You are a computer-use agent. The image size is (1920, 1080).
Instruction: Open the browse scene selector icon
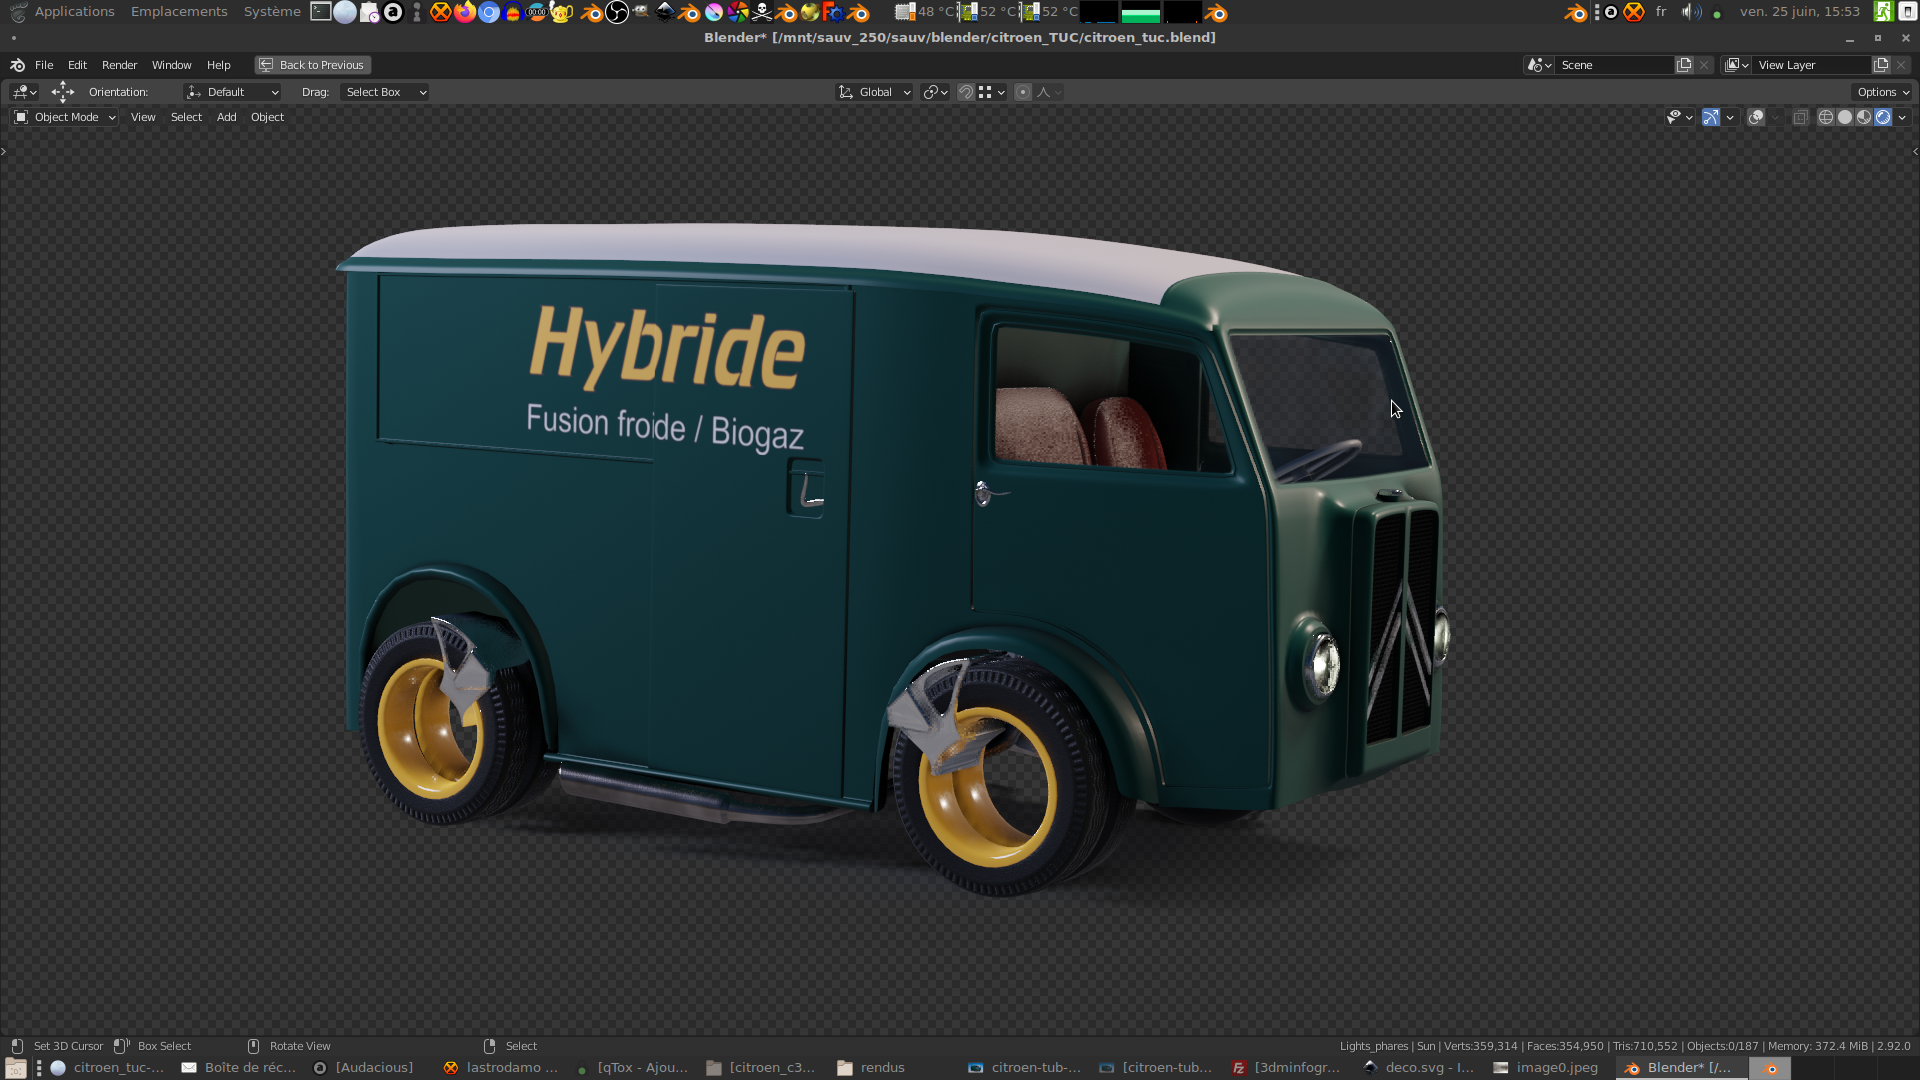[x=1539, y=65]
